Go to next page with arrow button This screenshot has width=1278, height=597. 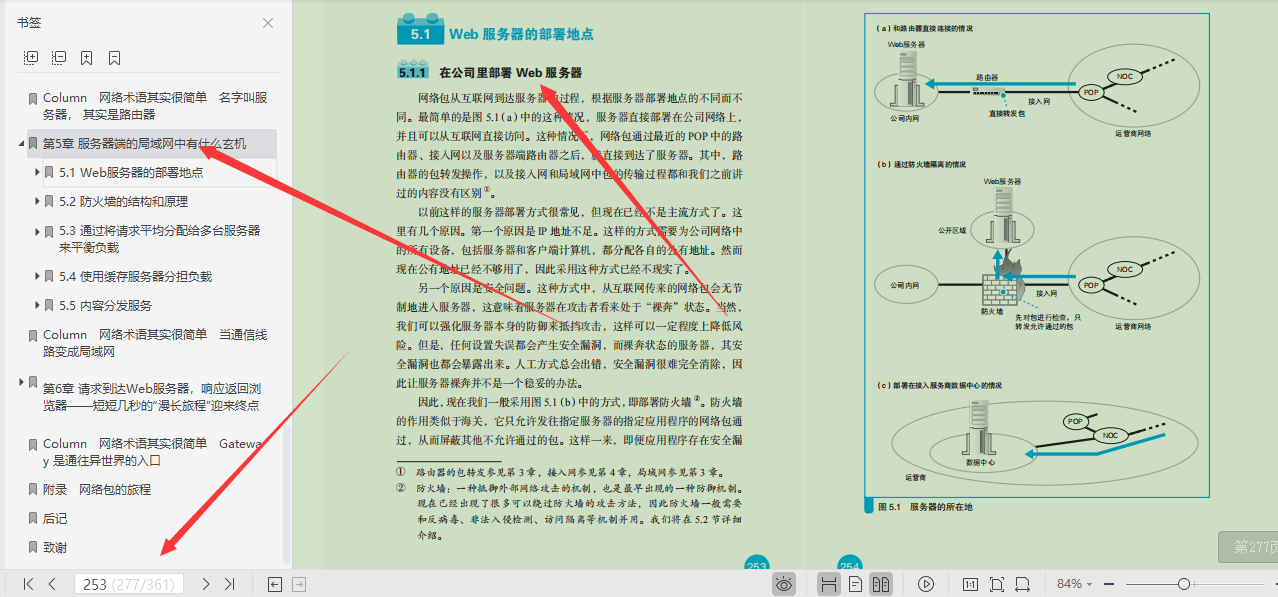[x=203, y=583]
